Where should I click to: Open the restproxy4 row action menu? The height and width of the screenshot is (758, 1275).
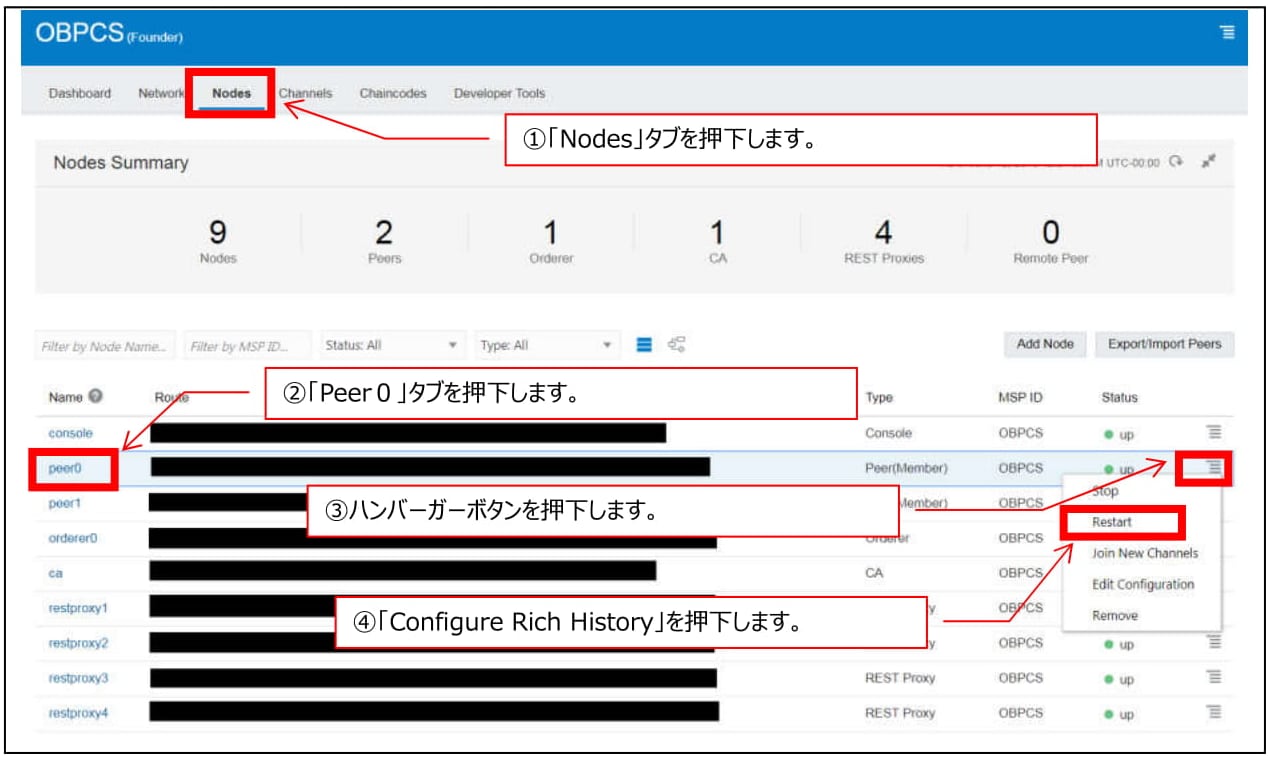[x=1214, y=712]
